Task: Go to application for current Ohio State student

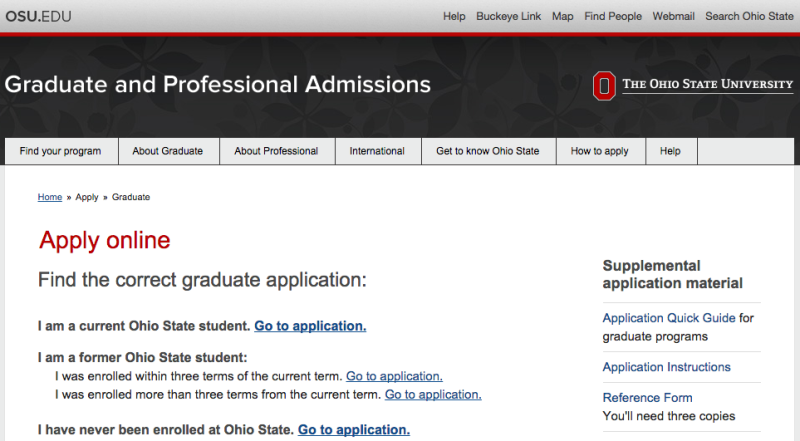Action: [310, 326]
